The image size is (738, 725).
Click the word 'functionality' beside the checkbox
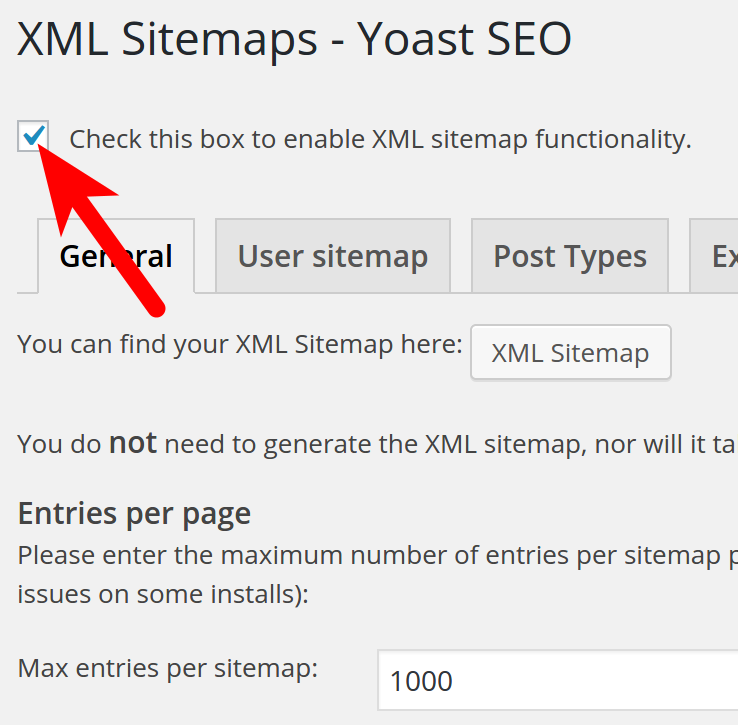pos(612,139)
